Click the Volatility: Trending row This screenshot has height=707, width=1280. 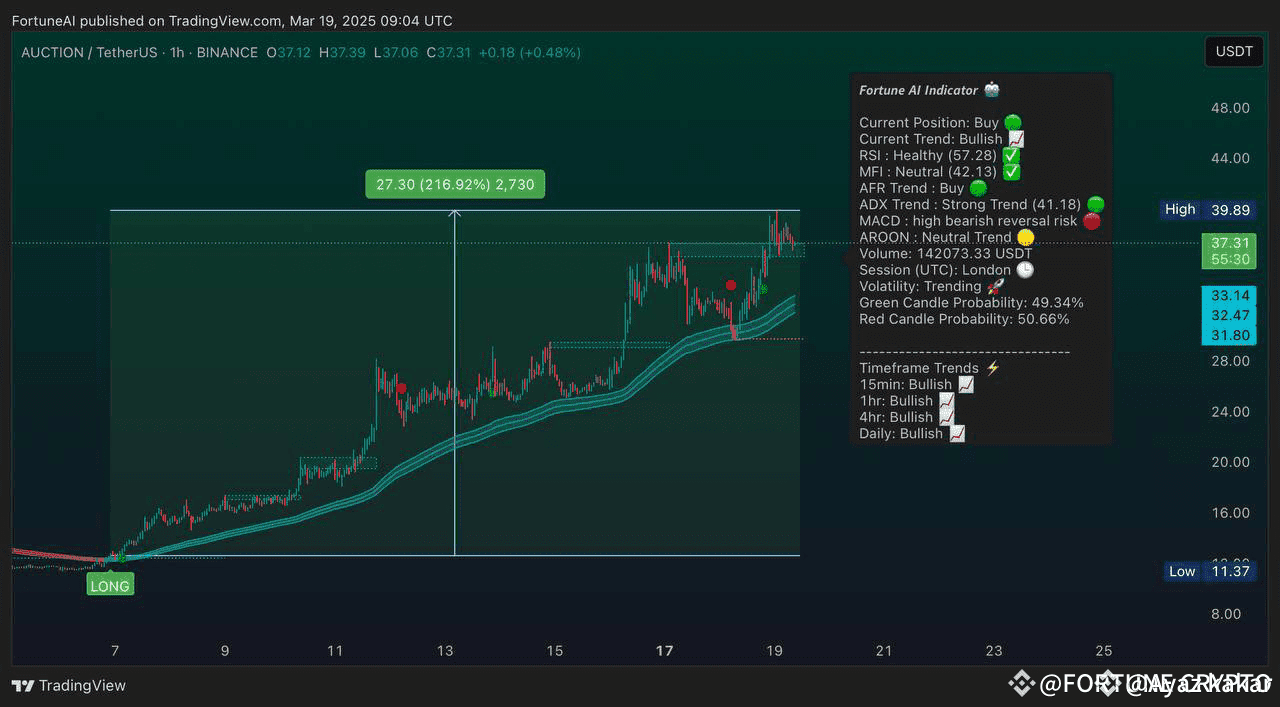pos(931,286)
